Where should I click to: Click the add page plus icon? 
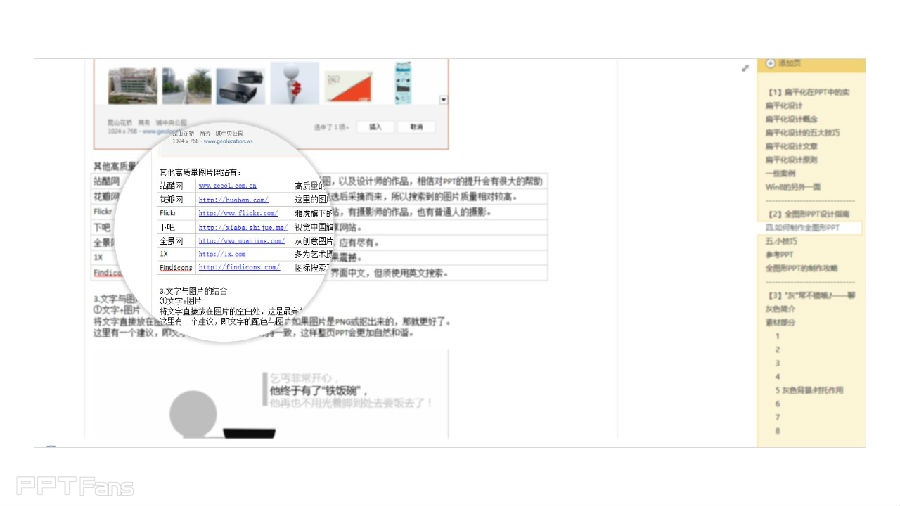[x=770, y=63]
